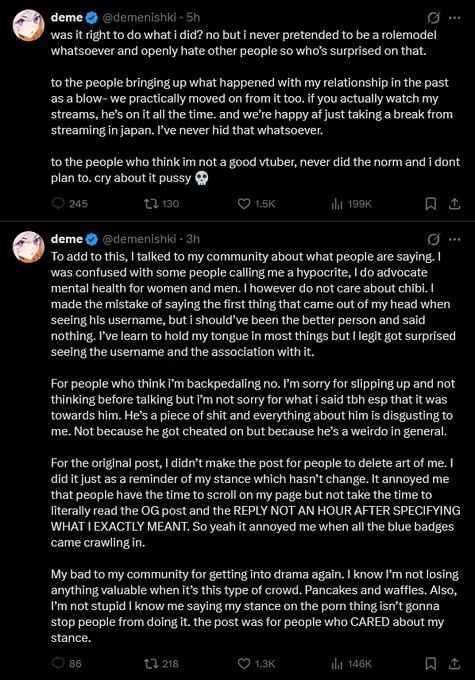Image resolution: width=475 pixels, height=680 pixels.
Task: Open the Grok icon on second post
Action: click(x=433, y=239)
